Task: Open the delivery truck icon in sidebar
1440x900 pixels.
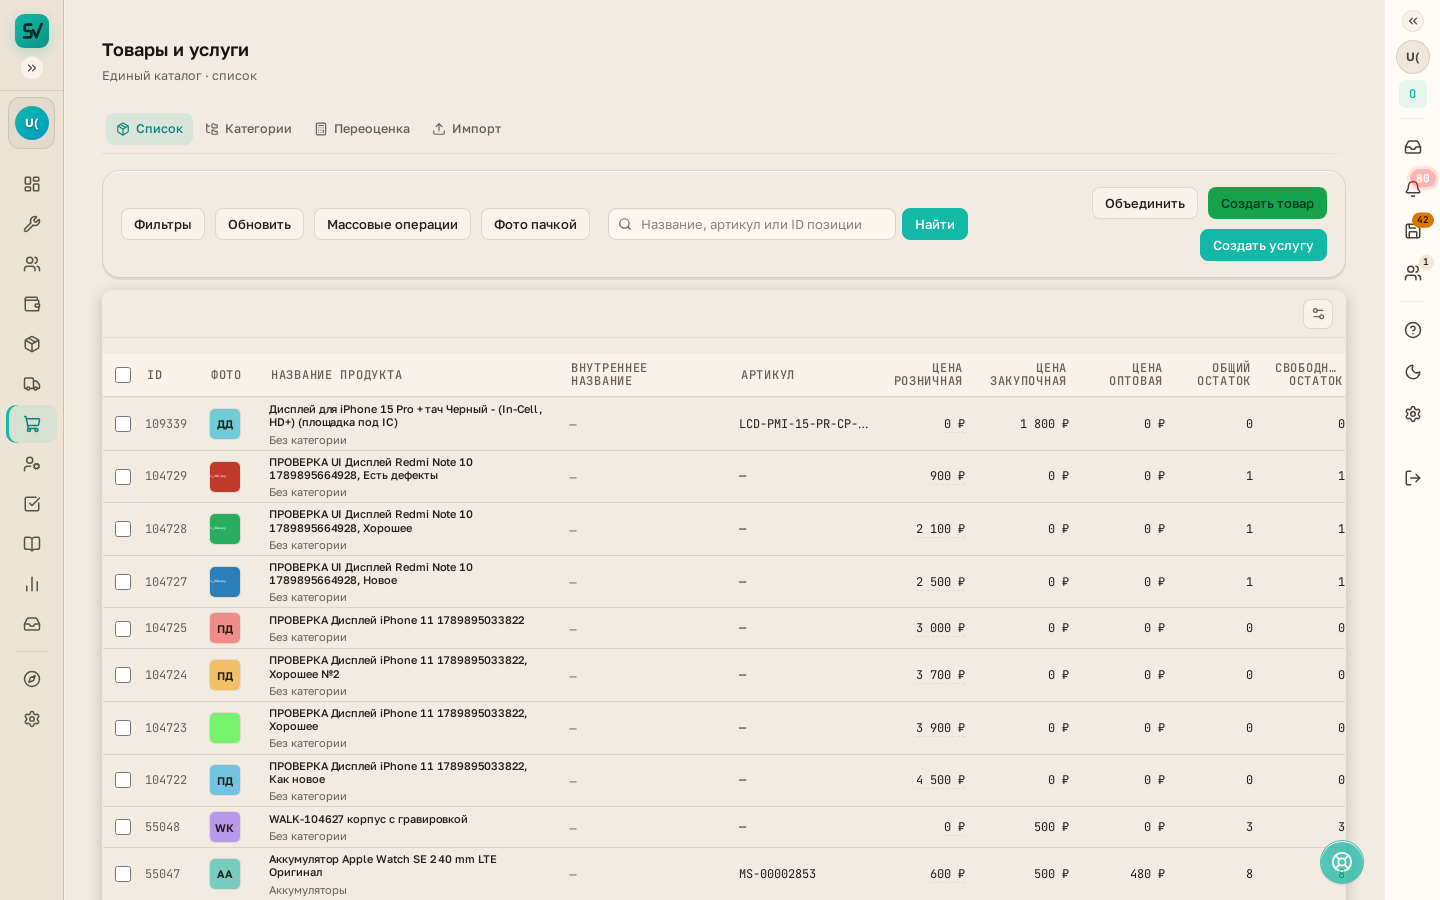Action: click(32, 384)
